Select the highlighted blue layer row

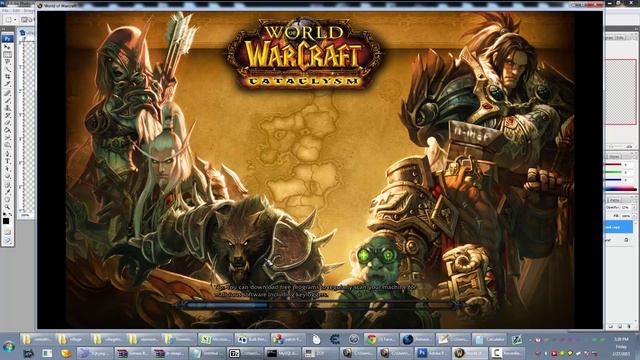pyautogui.click(x=618, y=227)
